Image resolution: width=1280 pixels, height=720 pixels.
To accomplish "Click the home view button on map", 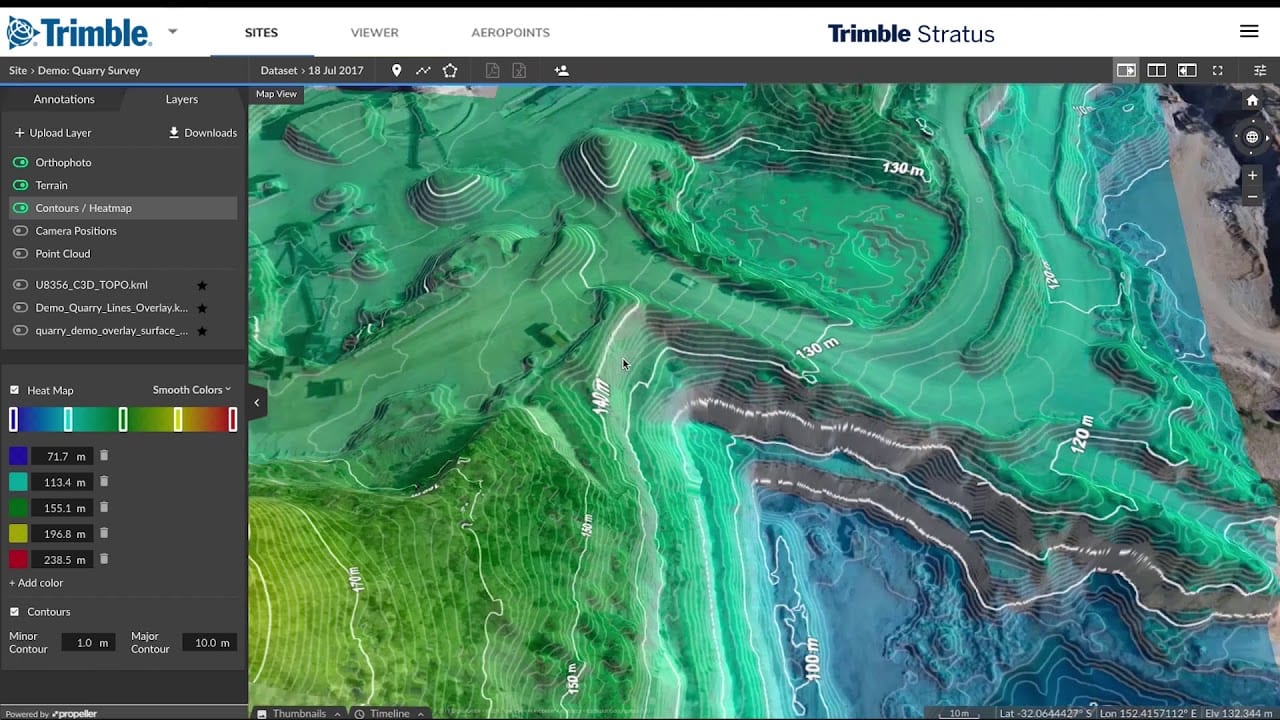I will (1252, 101).
